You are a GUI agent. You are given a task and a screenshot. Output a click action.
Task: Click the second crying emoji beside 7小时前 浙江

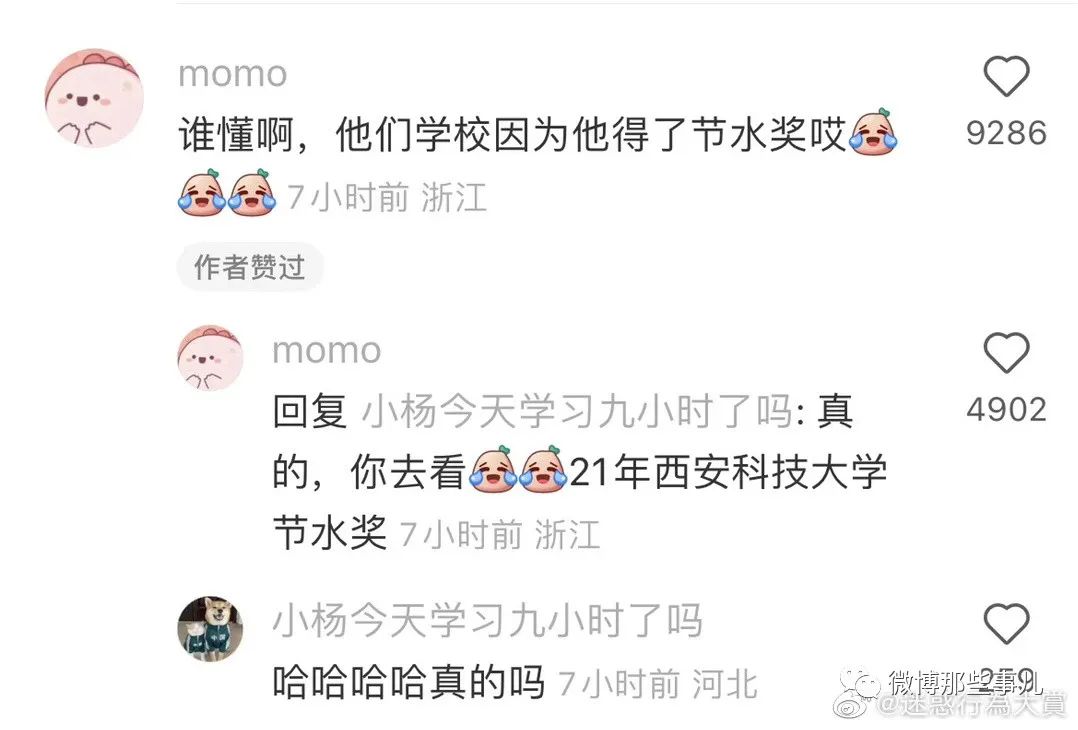[252, 193]
